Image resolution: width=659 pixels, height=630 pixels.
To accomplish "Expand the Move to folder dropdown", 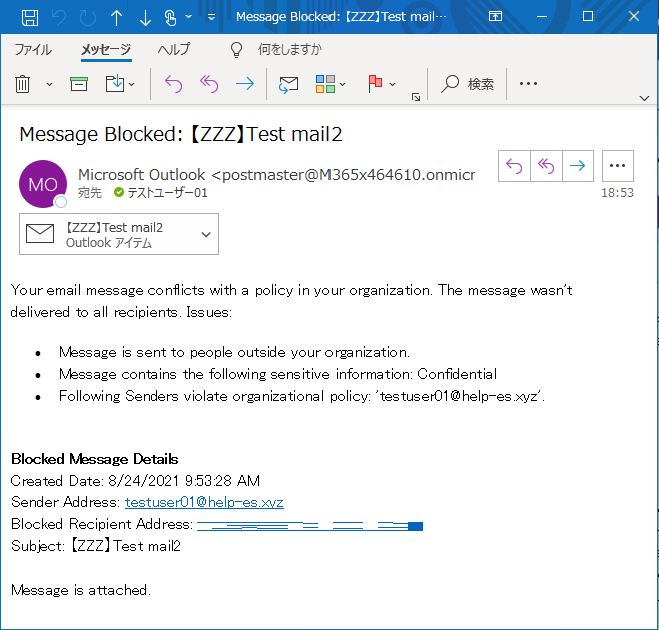I will (x=120, y=84).
